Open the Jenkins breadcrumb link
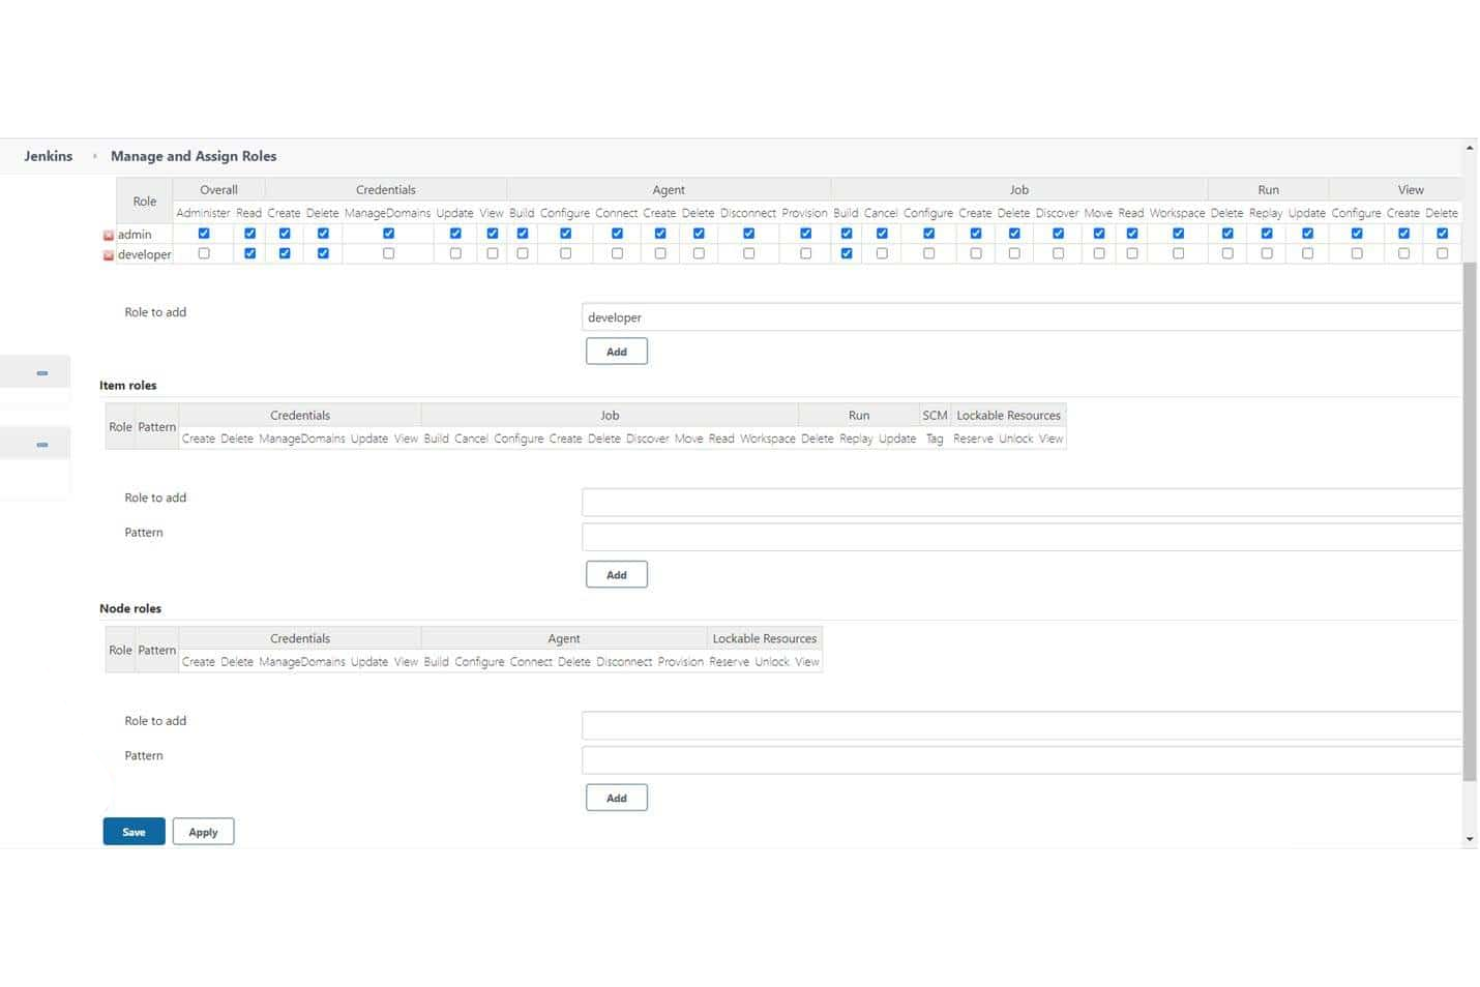The image size is (1480, 987). coord(47,156)
